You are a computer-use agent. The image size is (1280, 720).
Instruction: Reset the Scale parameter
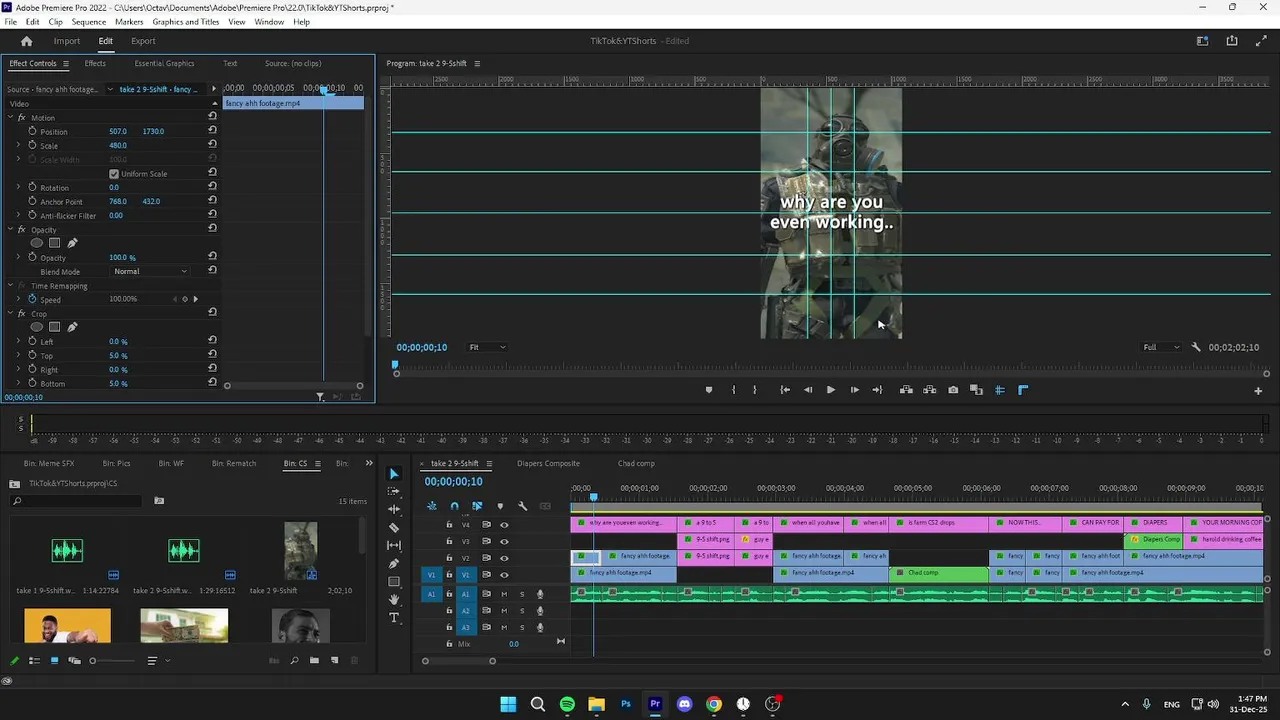click(212, 145)
